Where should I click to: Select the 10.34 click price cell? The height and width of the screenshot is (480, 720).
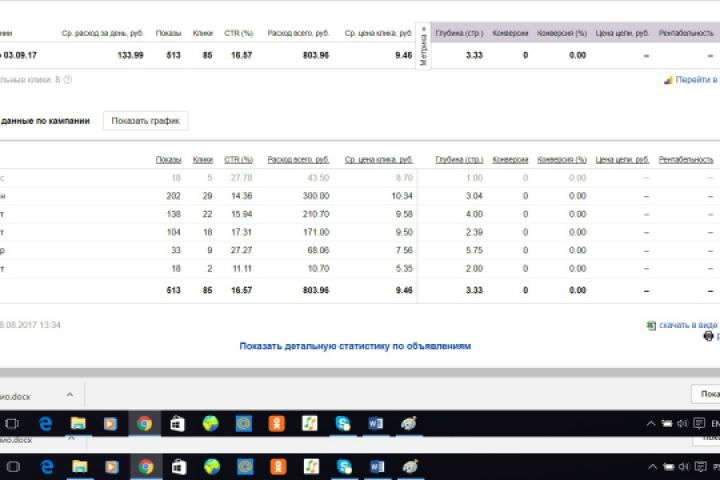(402, 196)
